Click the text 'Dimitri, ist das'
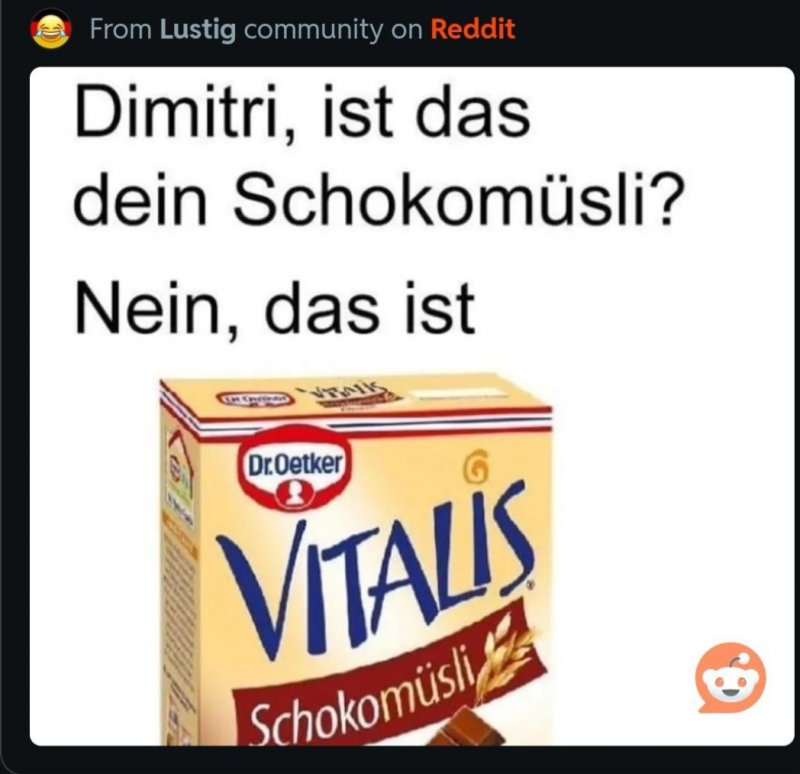Image resolution: width=800 pixels, height=774 pixels. [x=303, y=112]
